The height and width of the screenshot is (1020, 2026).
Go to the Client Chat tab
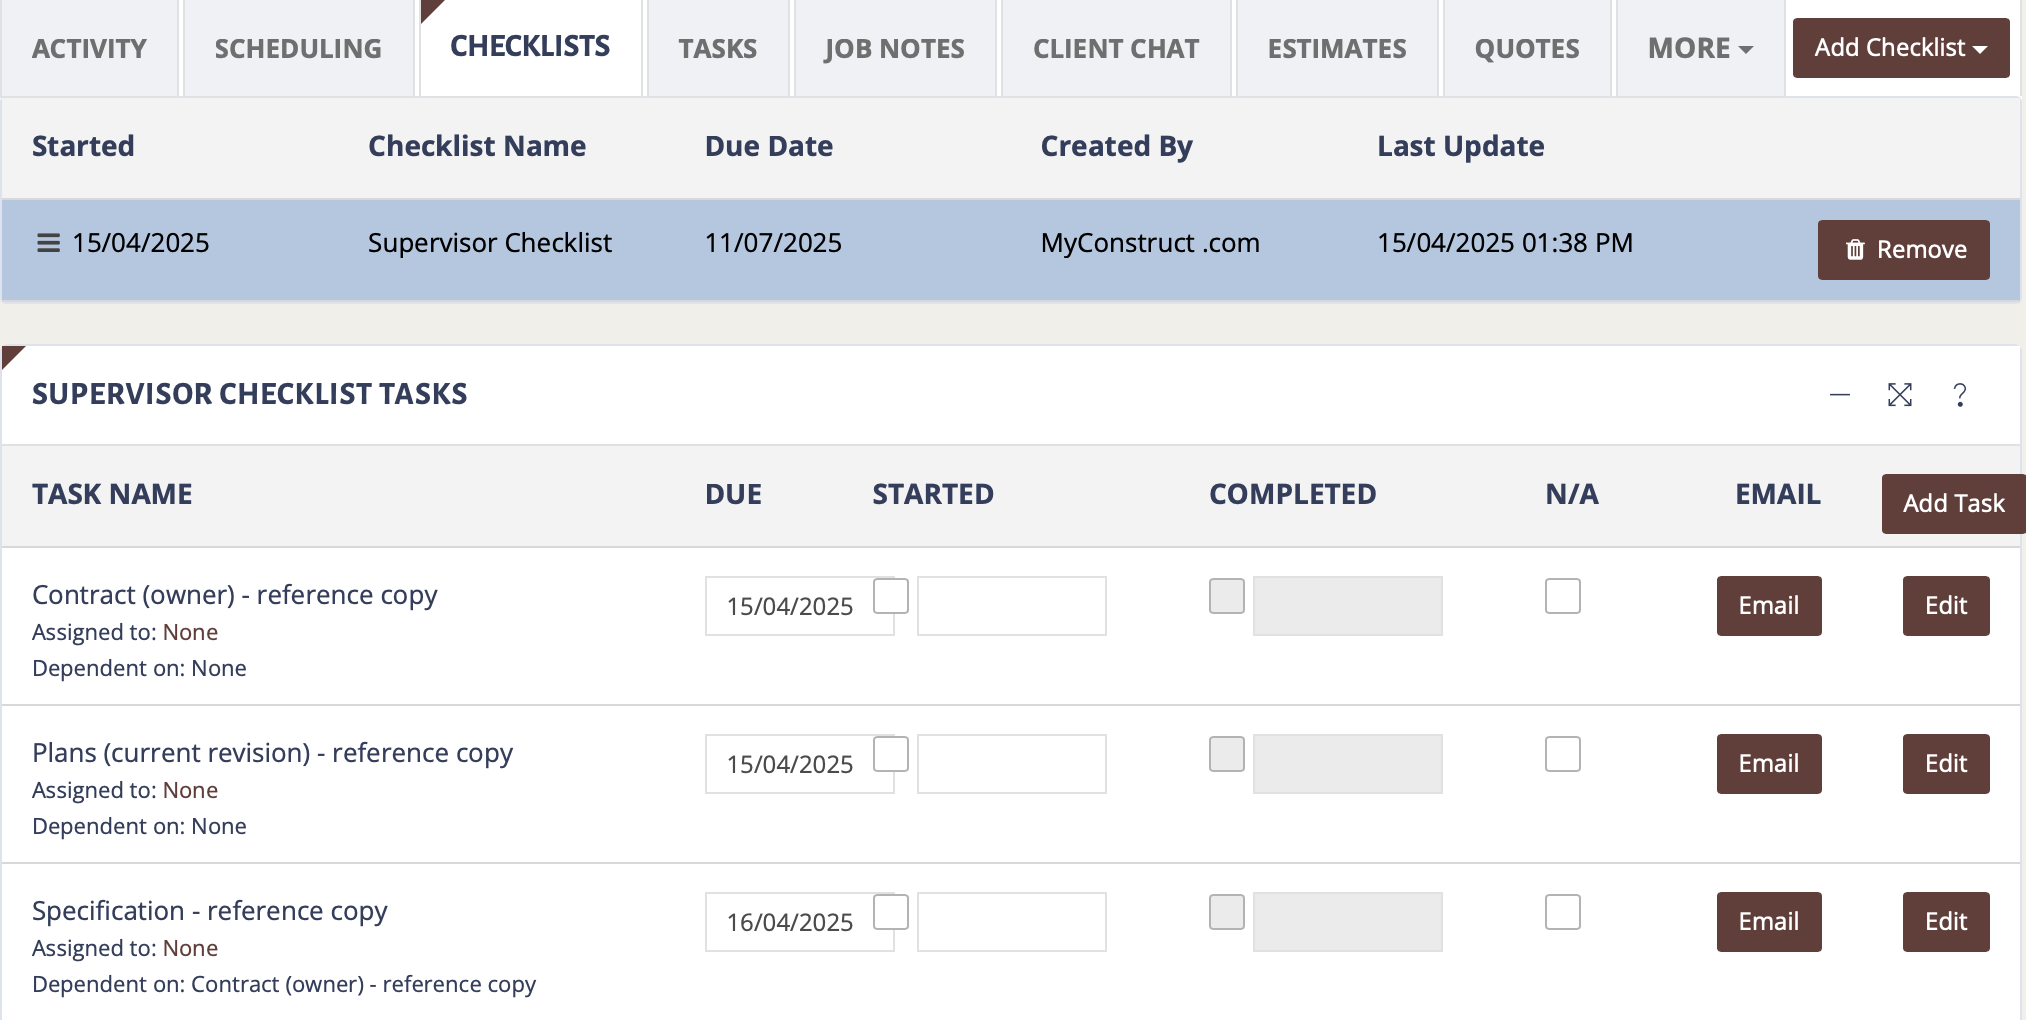[1115, 48]
